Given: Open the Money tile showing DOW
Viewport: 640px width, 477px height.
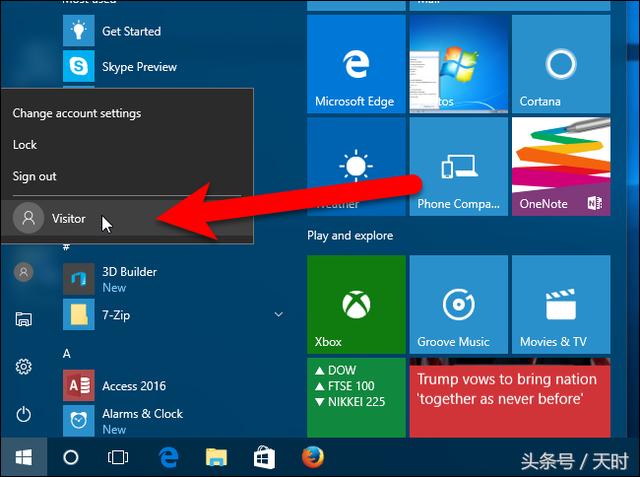Looking at the screenshot, I should tap(356, 397).
